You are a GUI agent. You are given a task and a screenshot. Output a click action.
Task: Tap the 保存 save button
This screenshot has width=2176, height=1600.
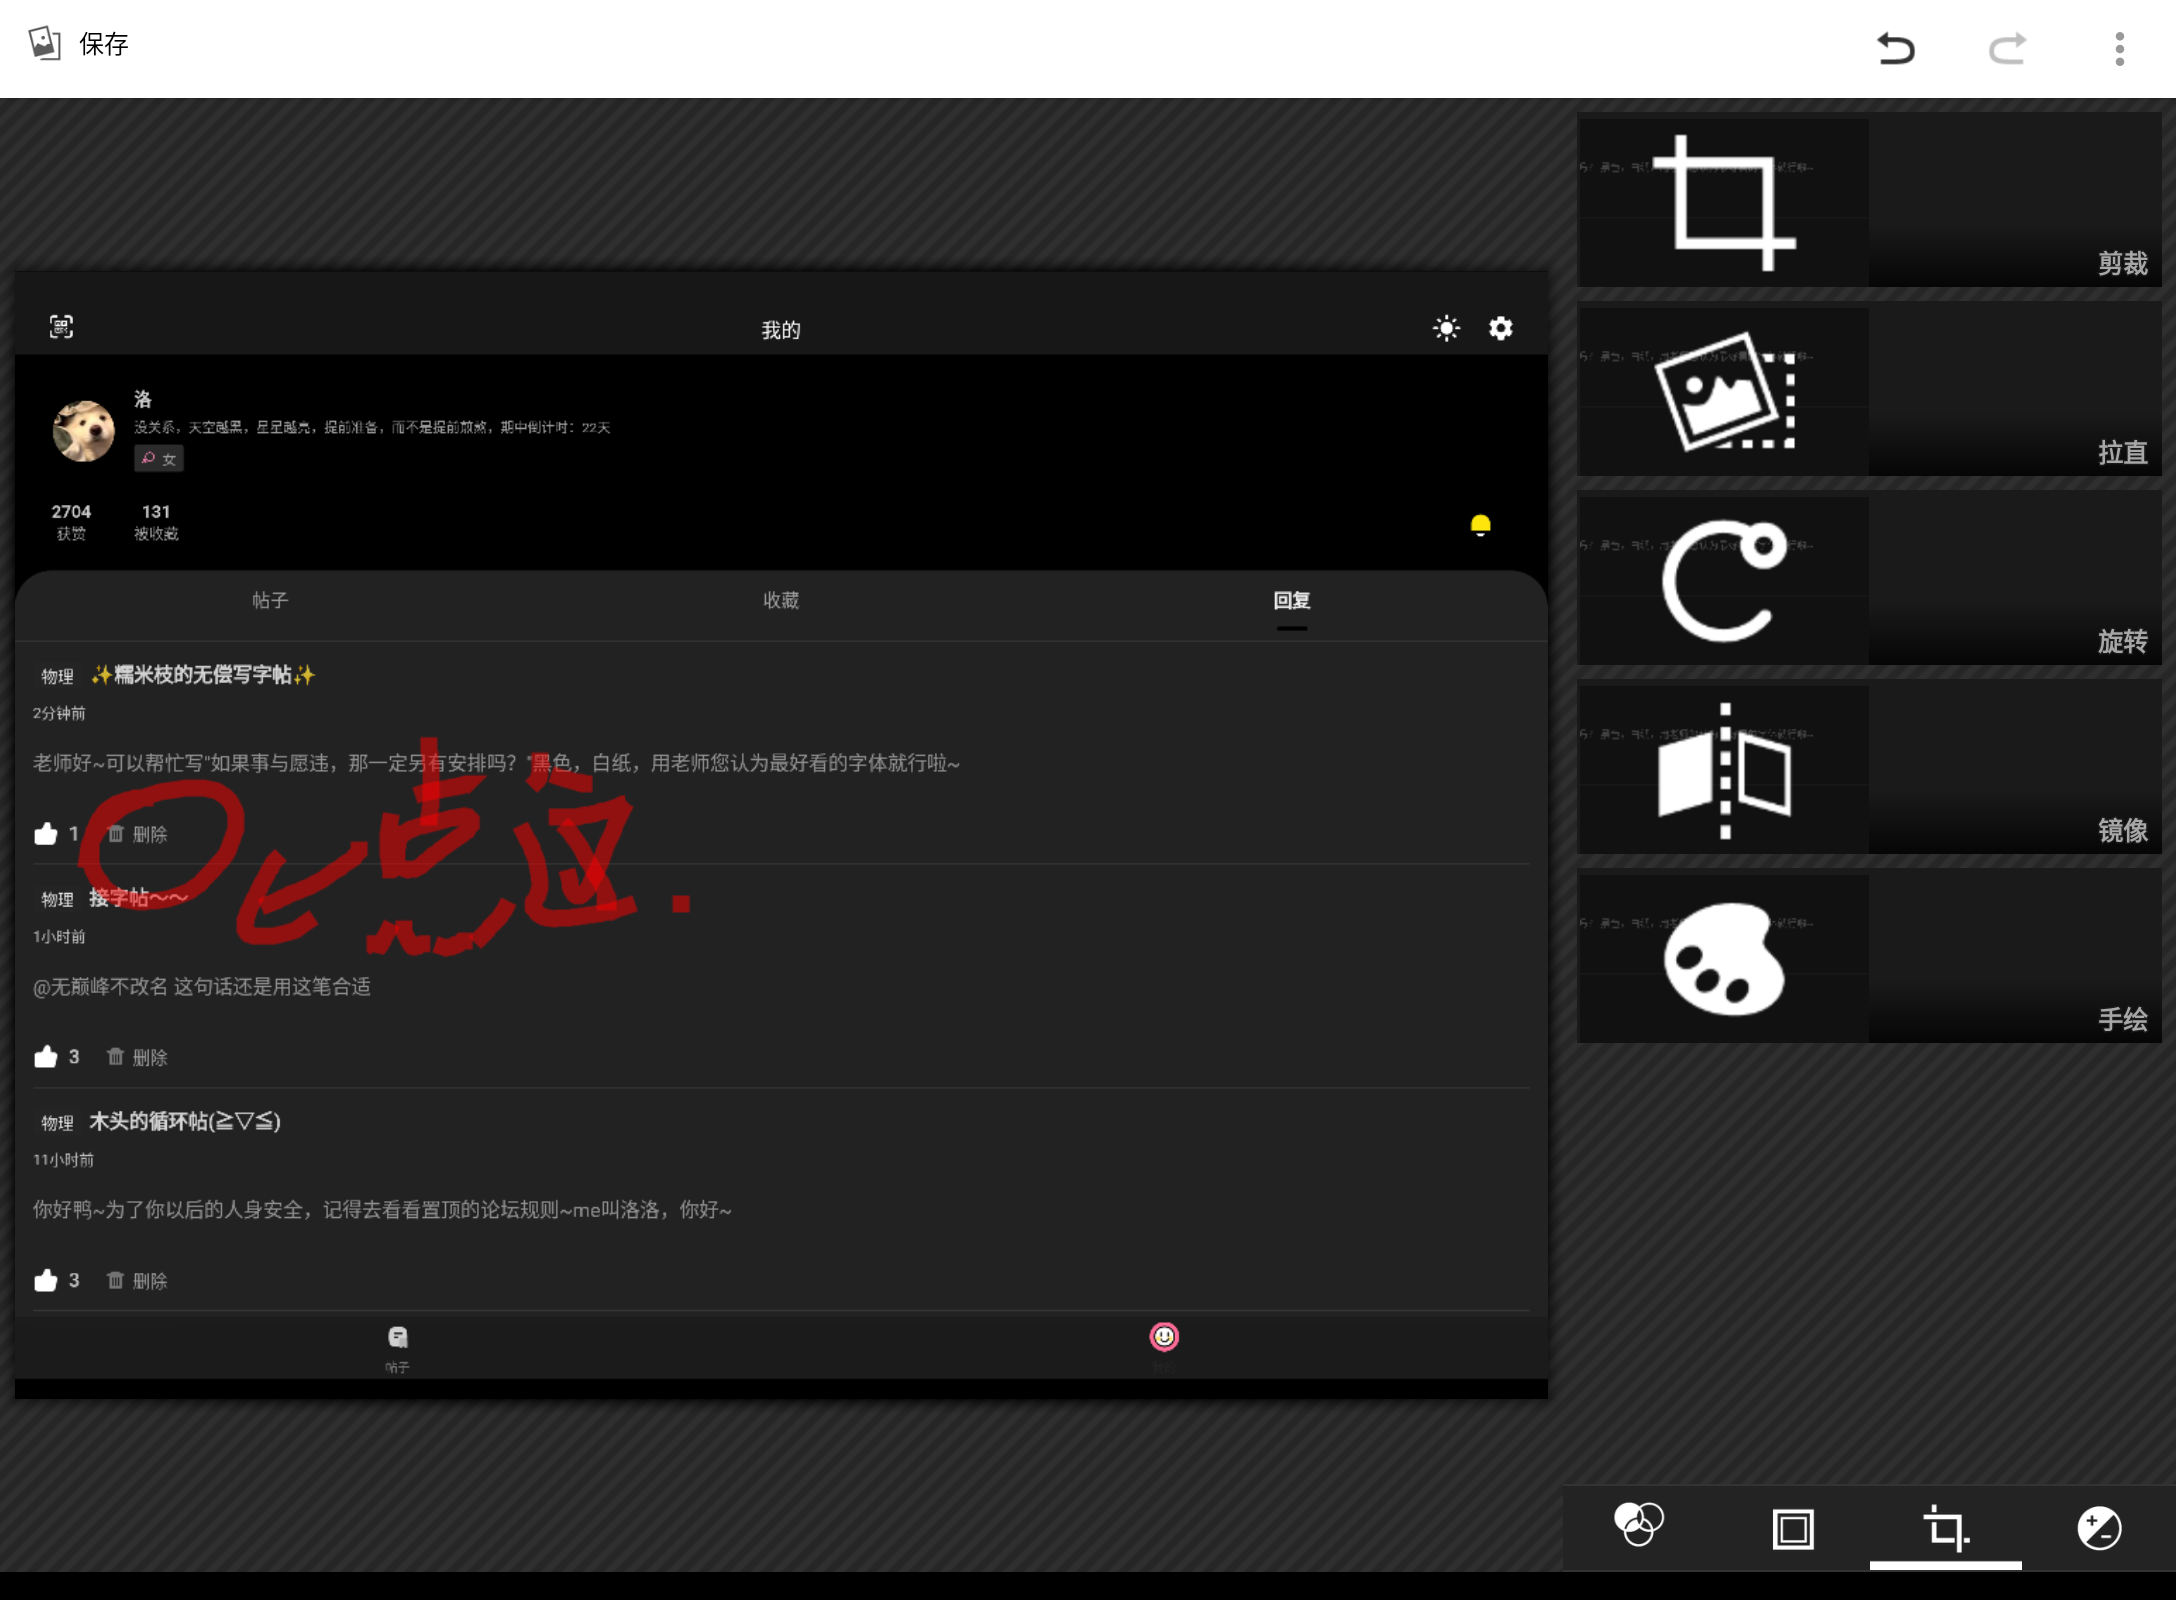pos(80,44)
